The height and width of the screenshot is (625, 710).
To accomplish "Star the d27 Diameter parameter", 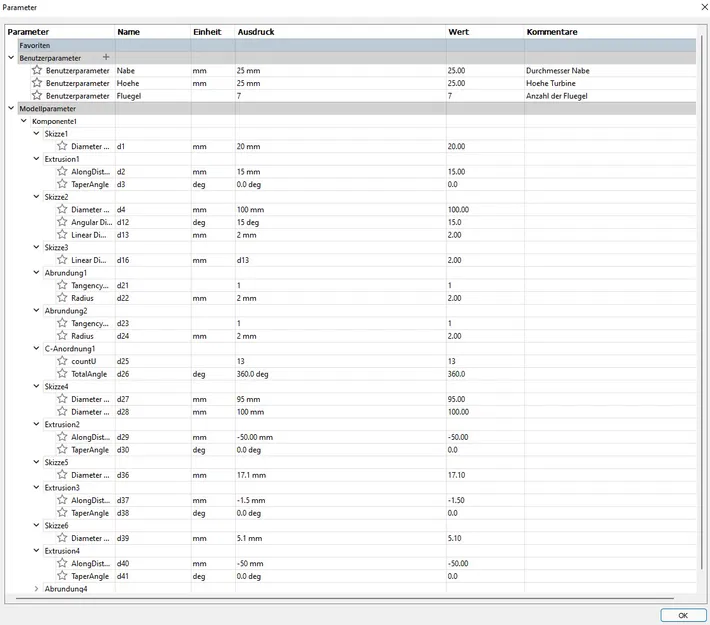I will [62, 399].
